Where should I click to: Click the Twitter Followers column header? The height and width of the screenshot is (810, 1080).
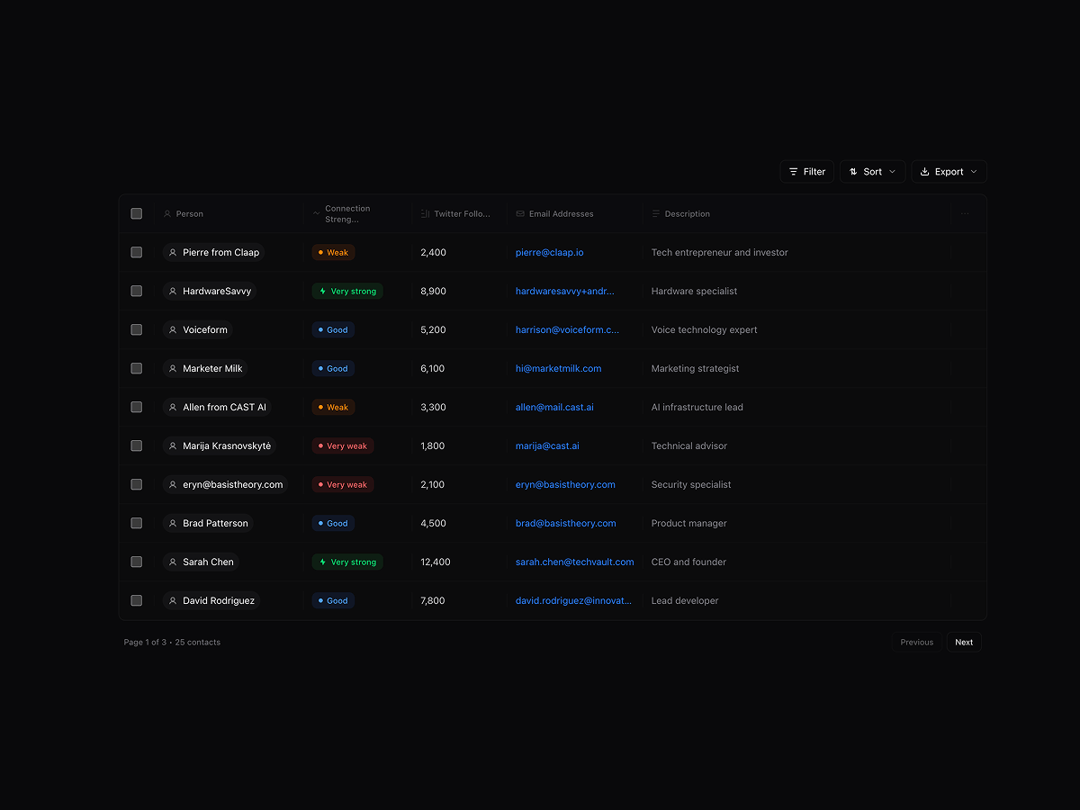(455, 214)
